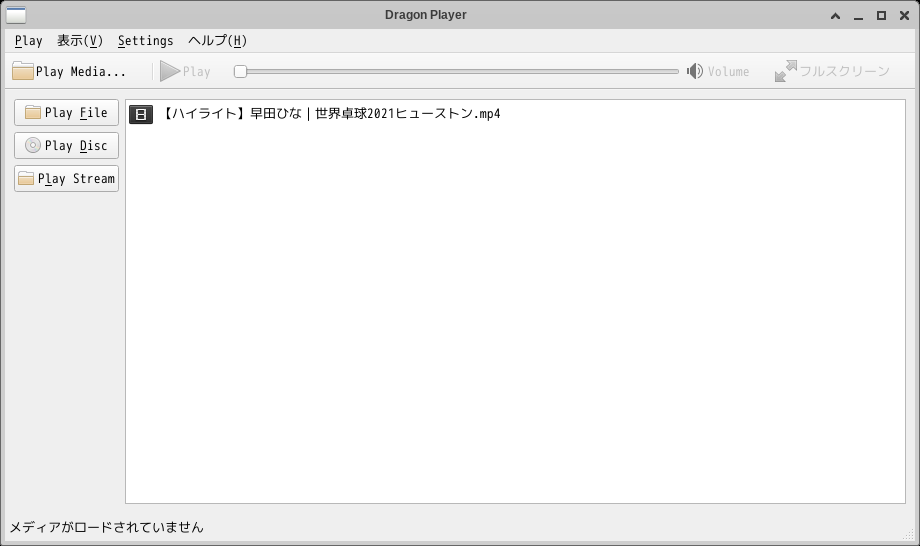Screen dimensions: 920x546
Task: Maximize the Dragon Player window
Action: (x=881, y=16)
